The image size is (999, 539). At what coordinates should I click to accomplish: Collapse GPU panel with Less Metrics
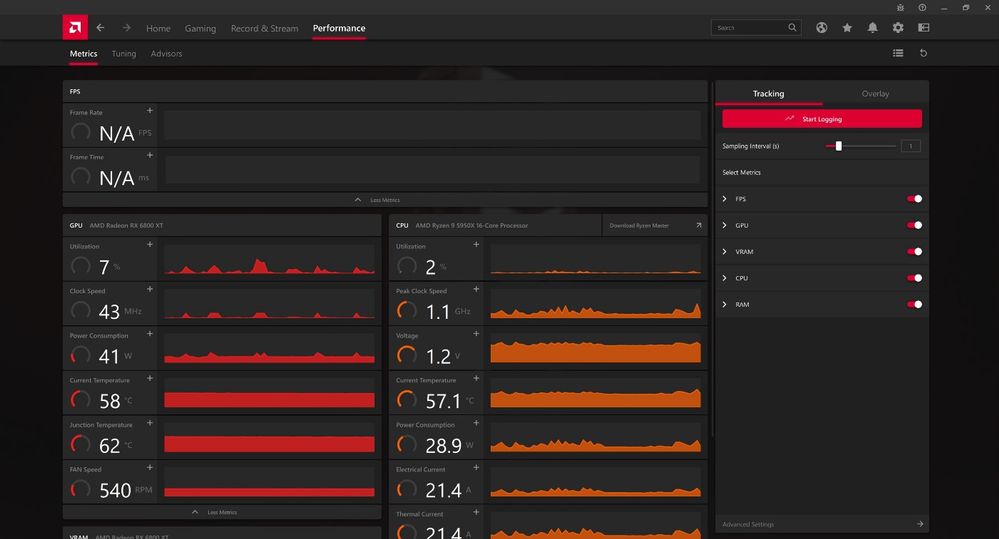pos(222,512)
